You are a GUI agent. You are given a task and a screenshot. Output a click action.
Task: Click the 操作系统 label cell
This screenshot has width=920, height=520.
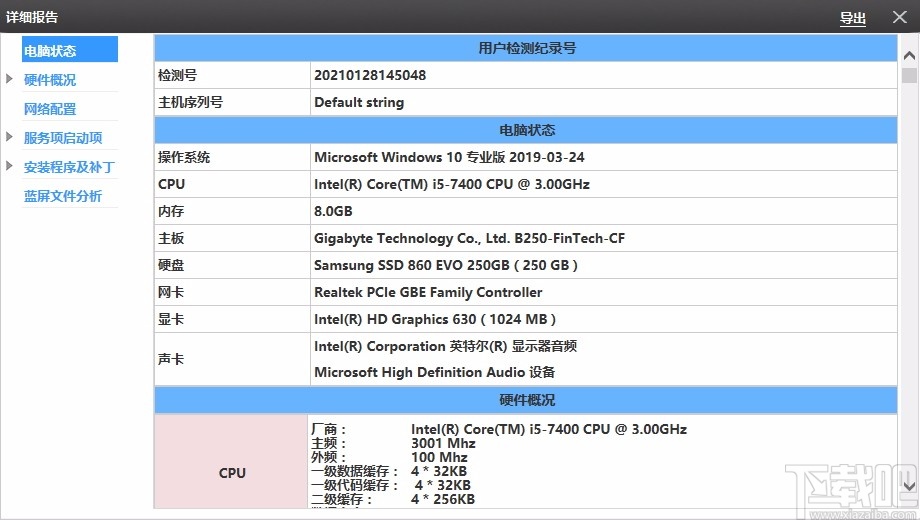pos(232,157)
